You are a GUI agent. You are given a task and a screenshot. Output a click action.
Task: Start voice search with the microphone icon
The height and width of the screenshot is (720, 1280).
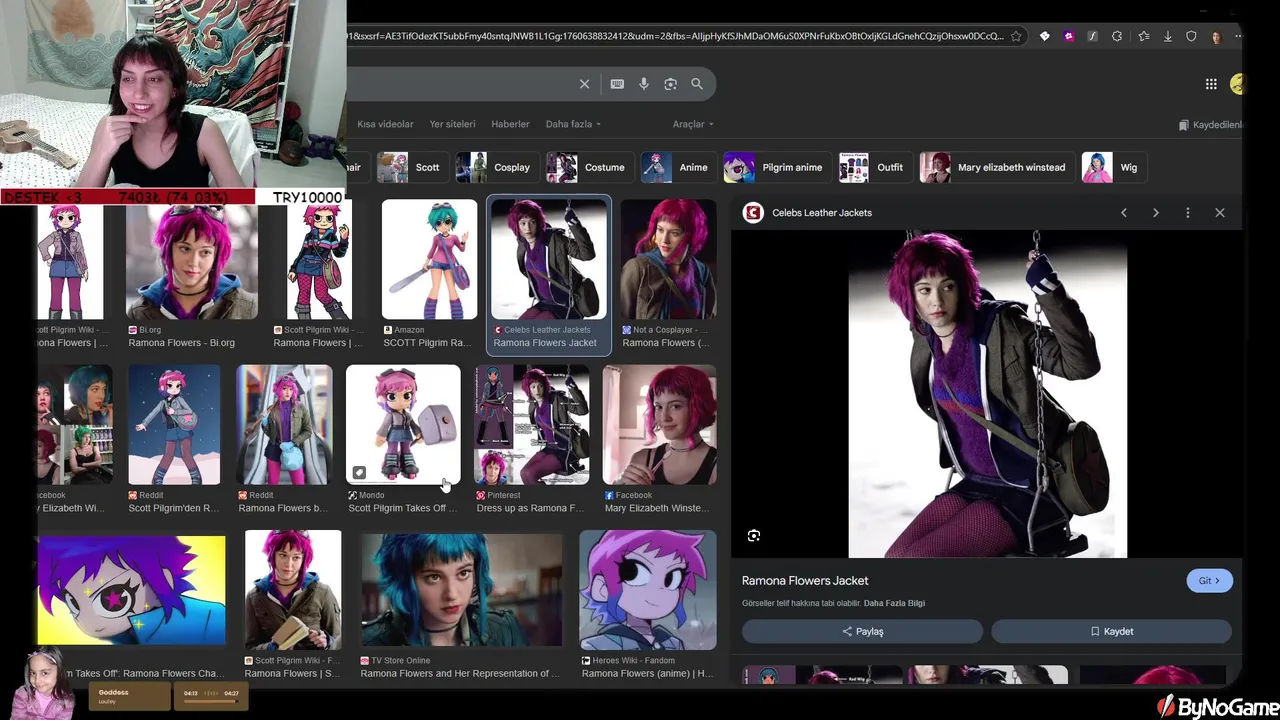click(x=644, y=84)
